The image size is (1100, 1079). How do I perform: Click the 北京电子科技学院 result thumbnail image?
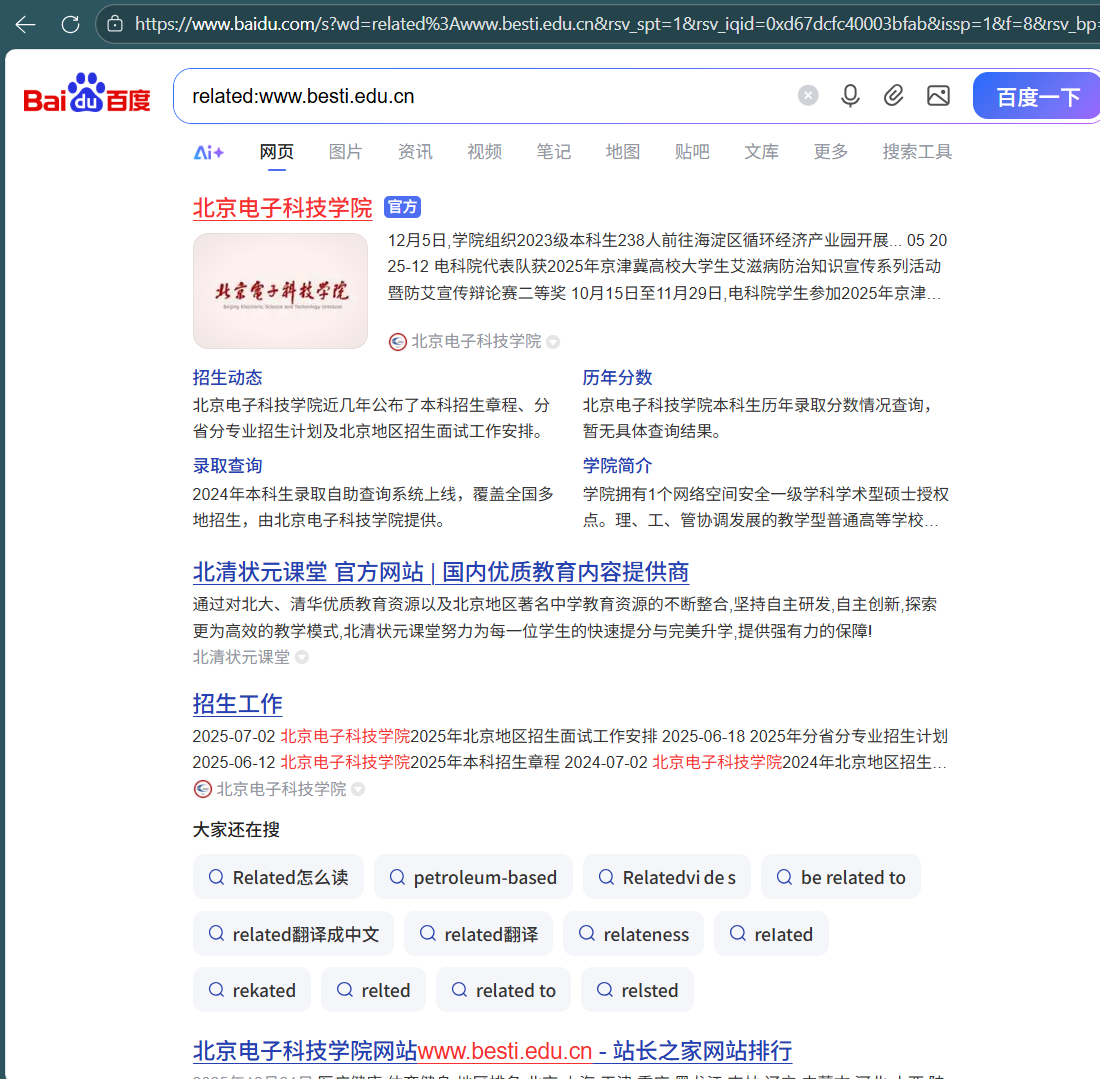[x=280, y=291]
